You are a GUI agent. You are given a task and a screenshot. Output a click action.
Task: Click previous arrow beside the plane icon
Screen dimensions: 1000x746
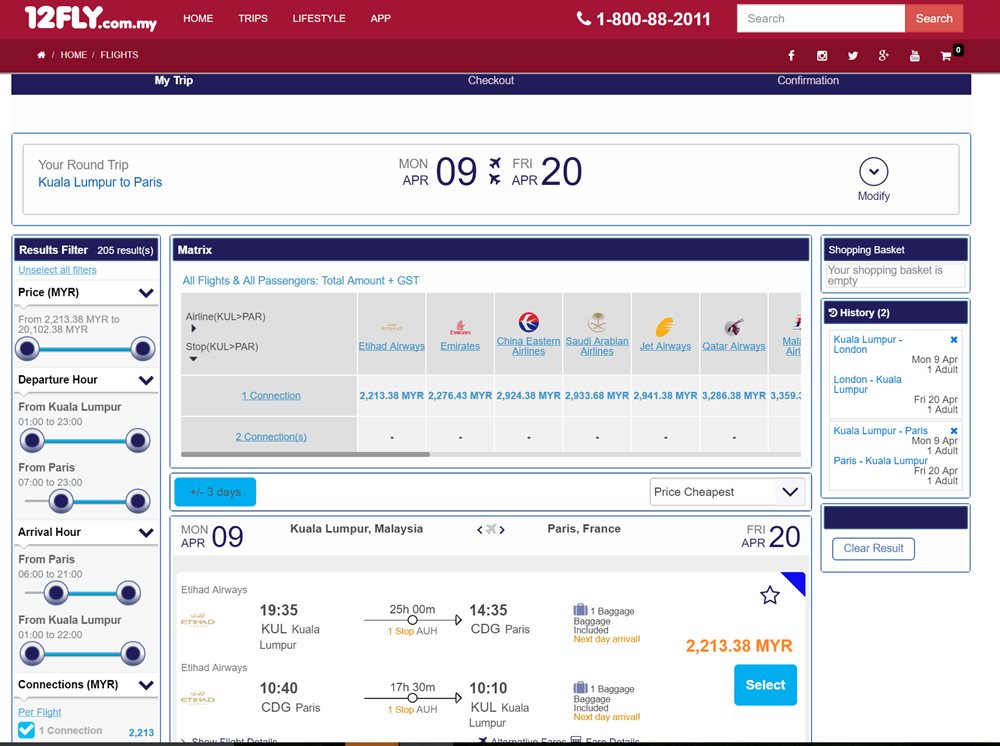pos(480,529)
